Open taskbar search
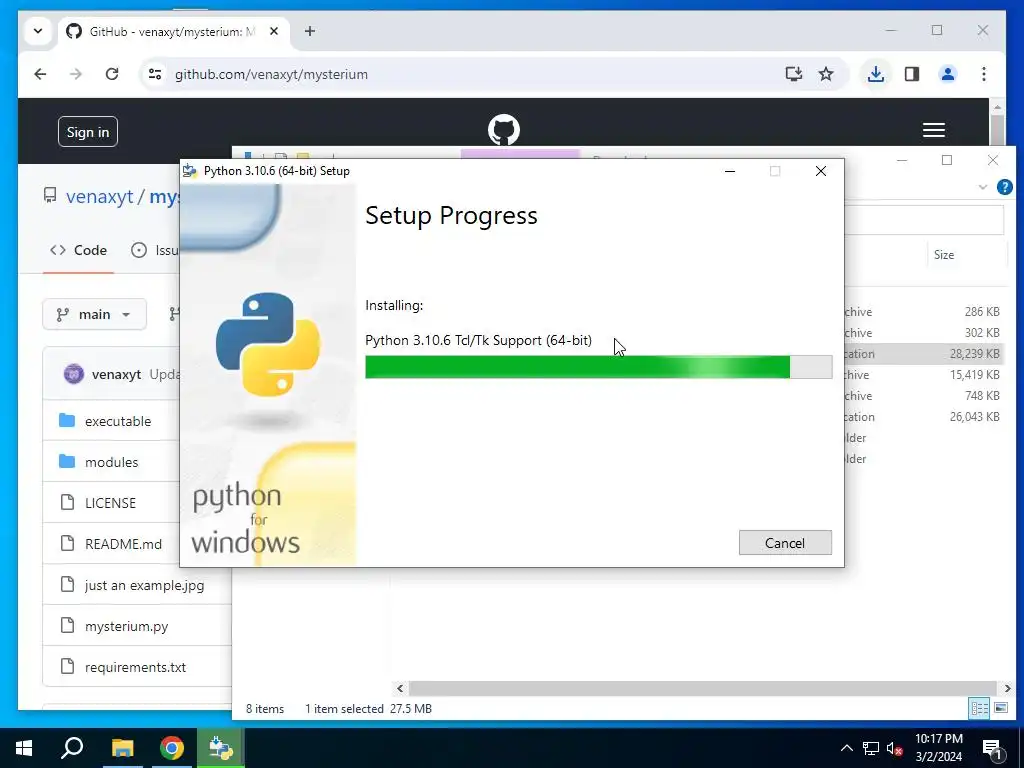1024x768 pixels. 72,748
